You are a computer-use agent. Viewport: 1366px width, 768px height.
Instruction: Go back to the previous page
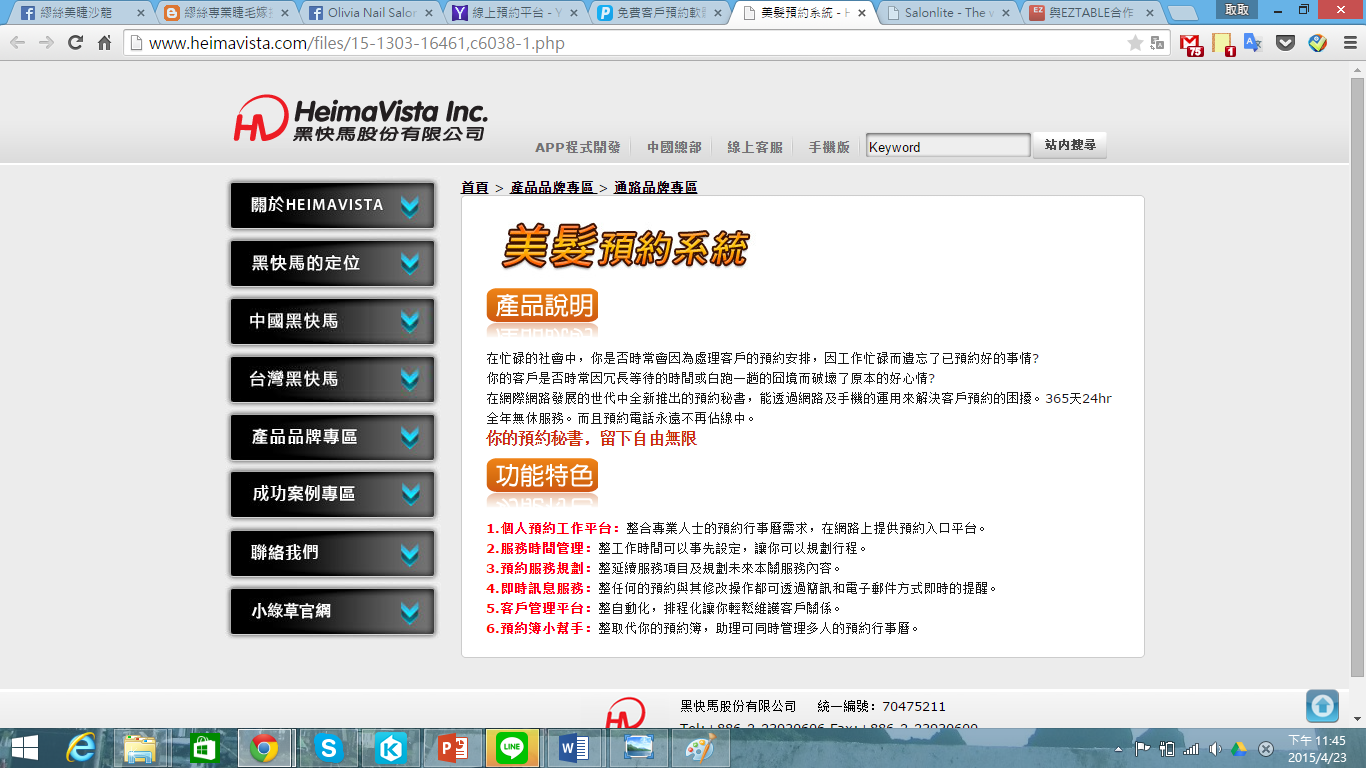[x=17, y=43]
